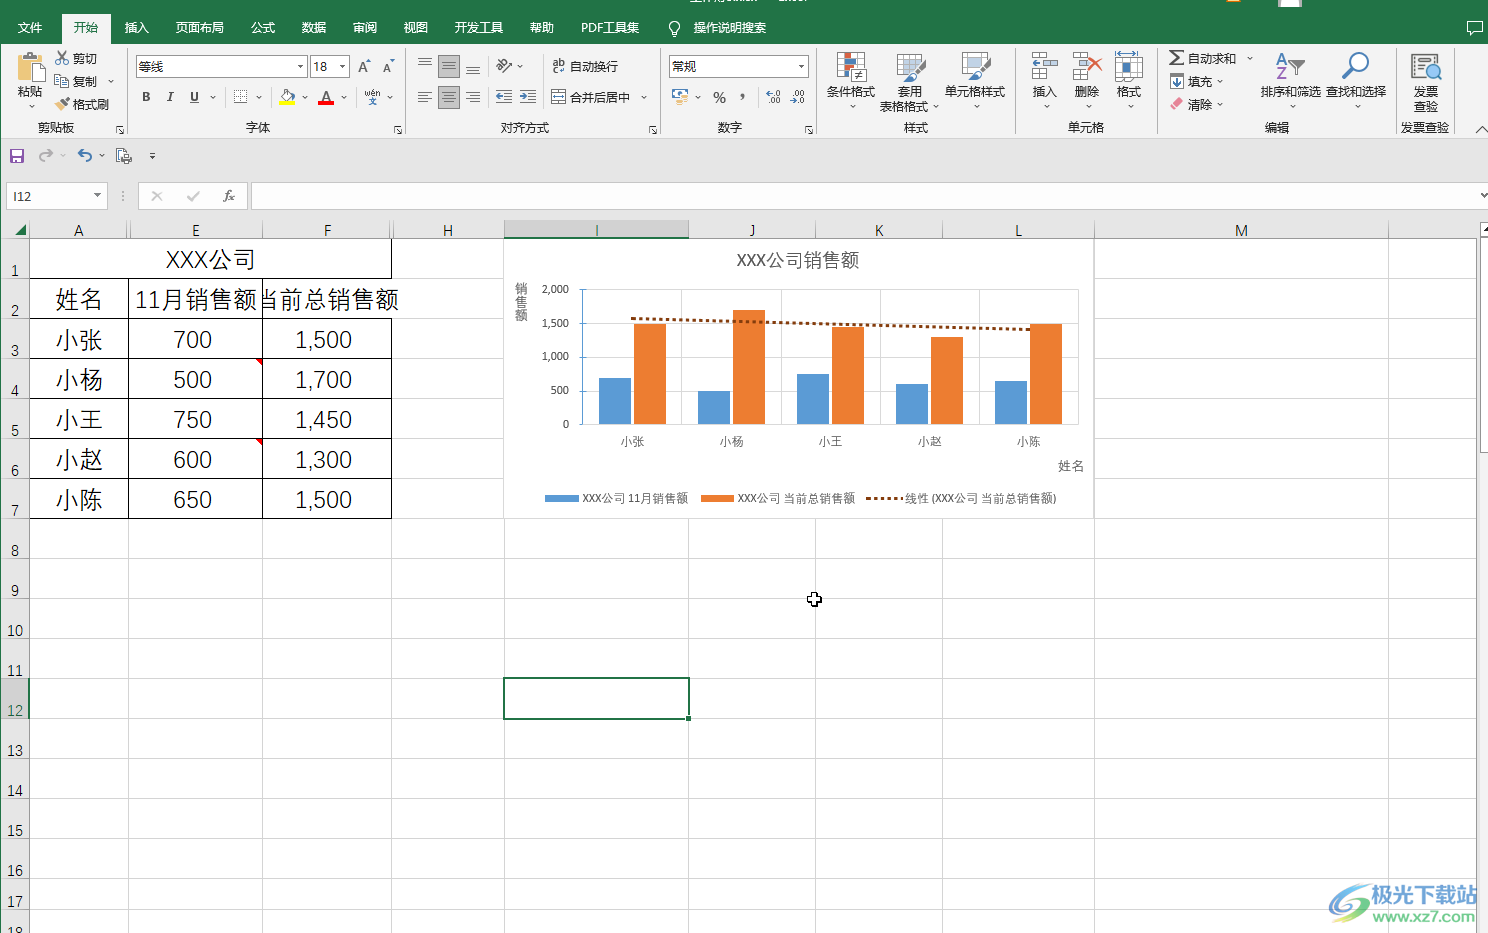1488x933 pixels.
Task: Click the Undo arrow in quick access
Action: pos(85,155)
